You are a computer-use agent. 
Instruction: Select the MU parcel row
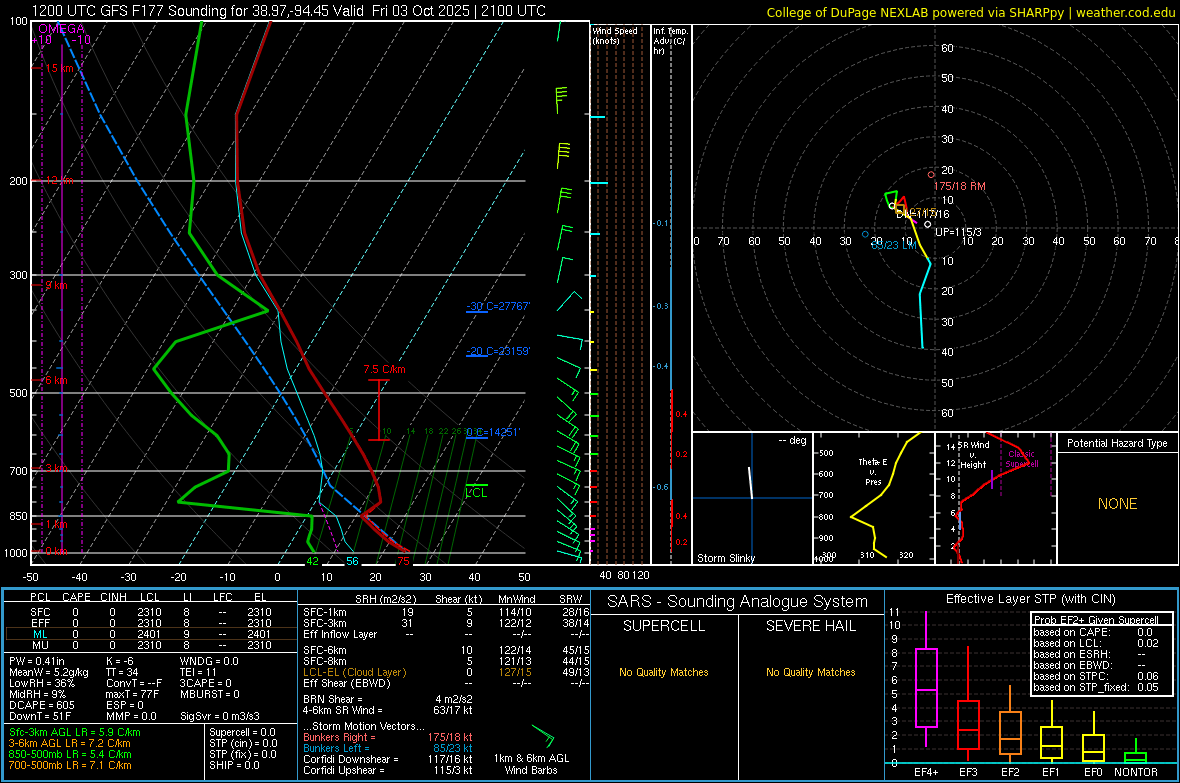(x=151, y=645)
